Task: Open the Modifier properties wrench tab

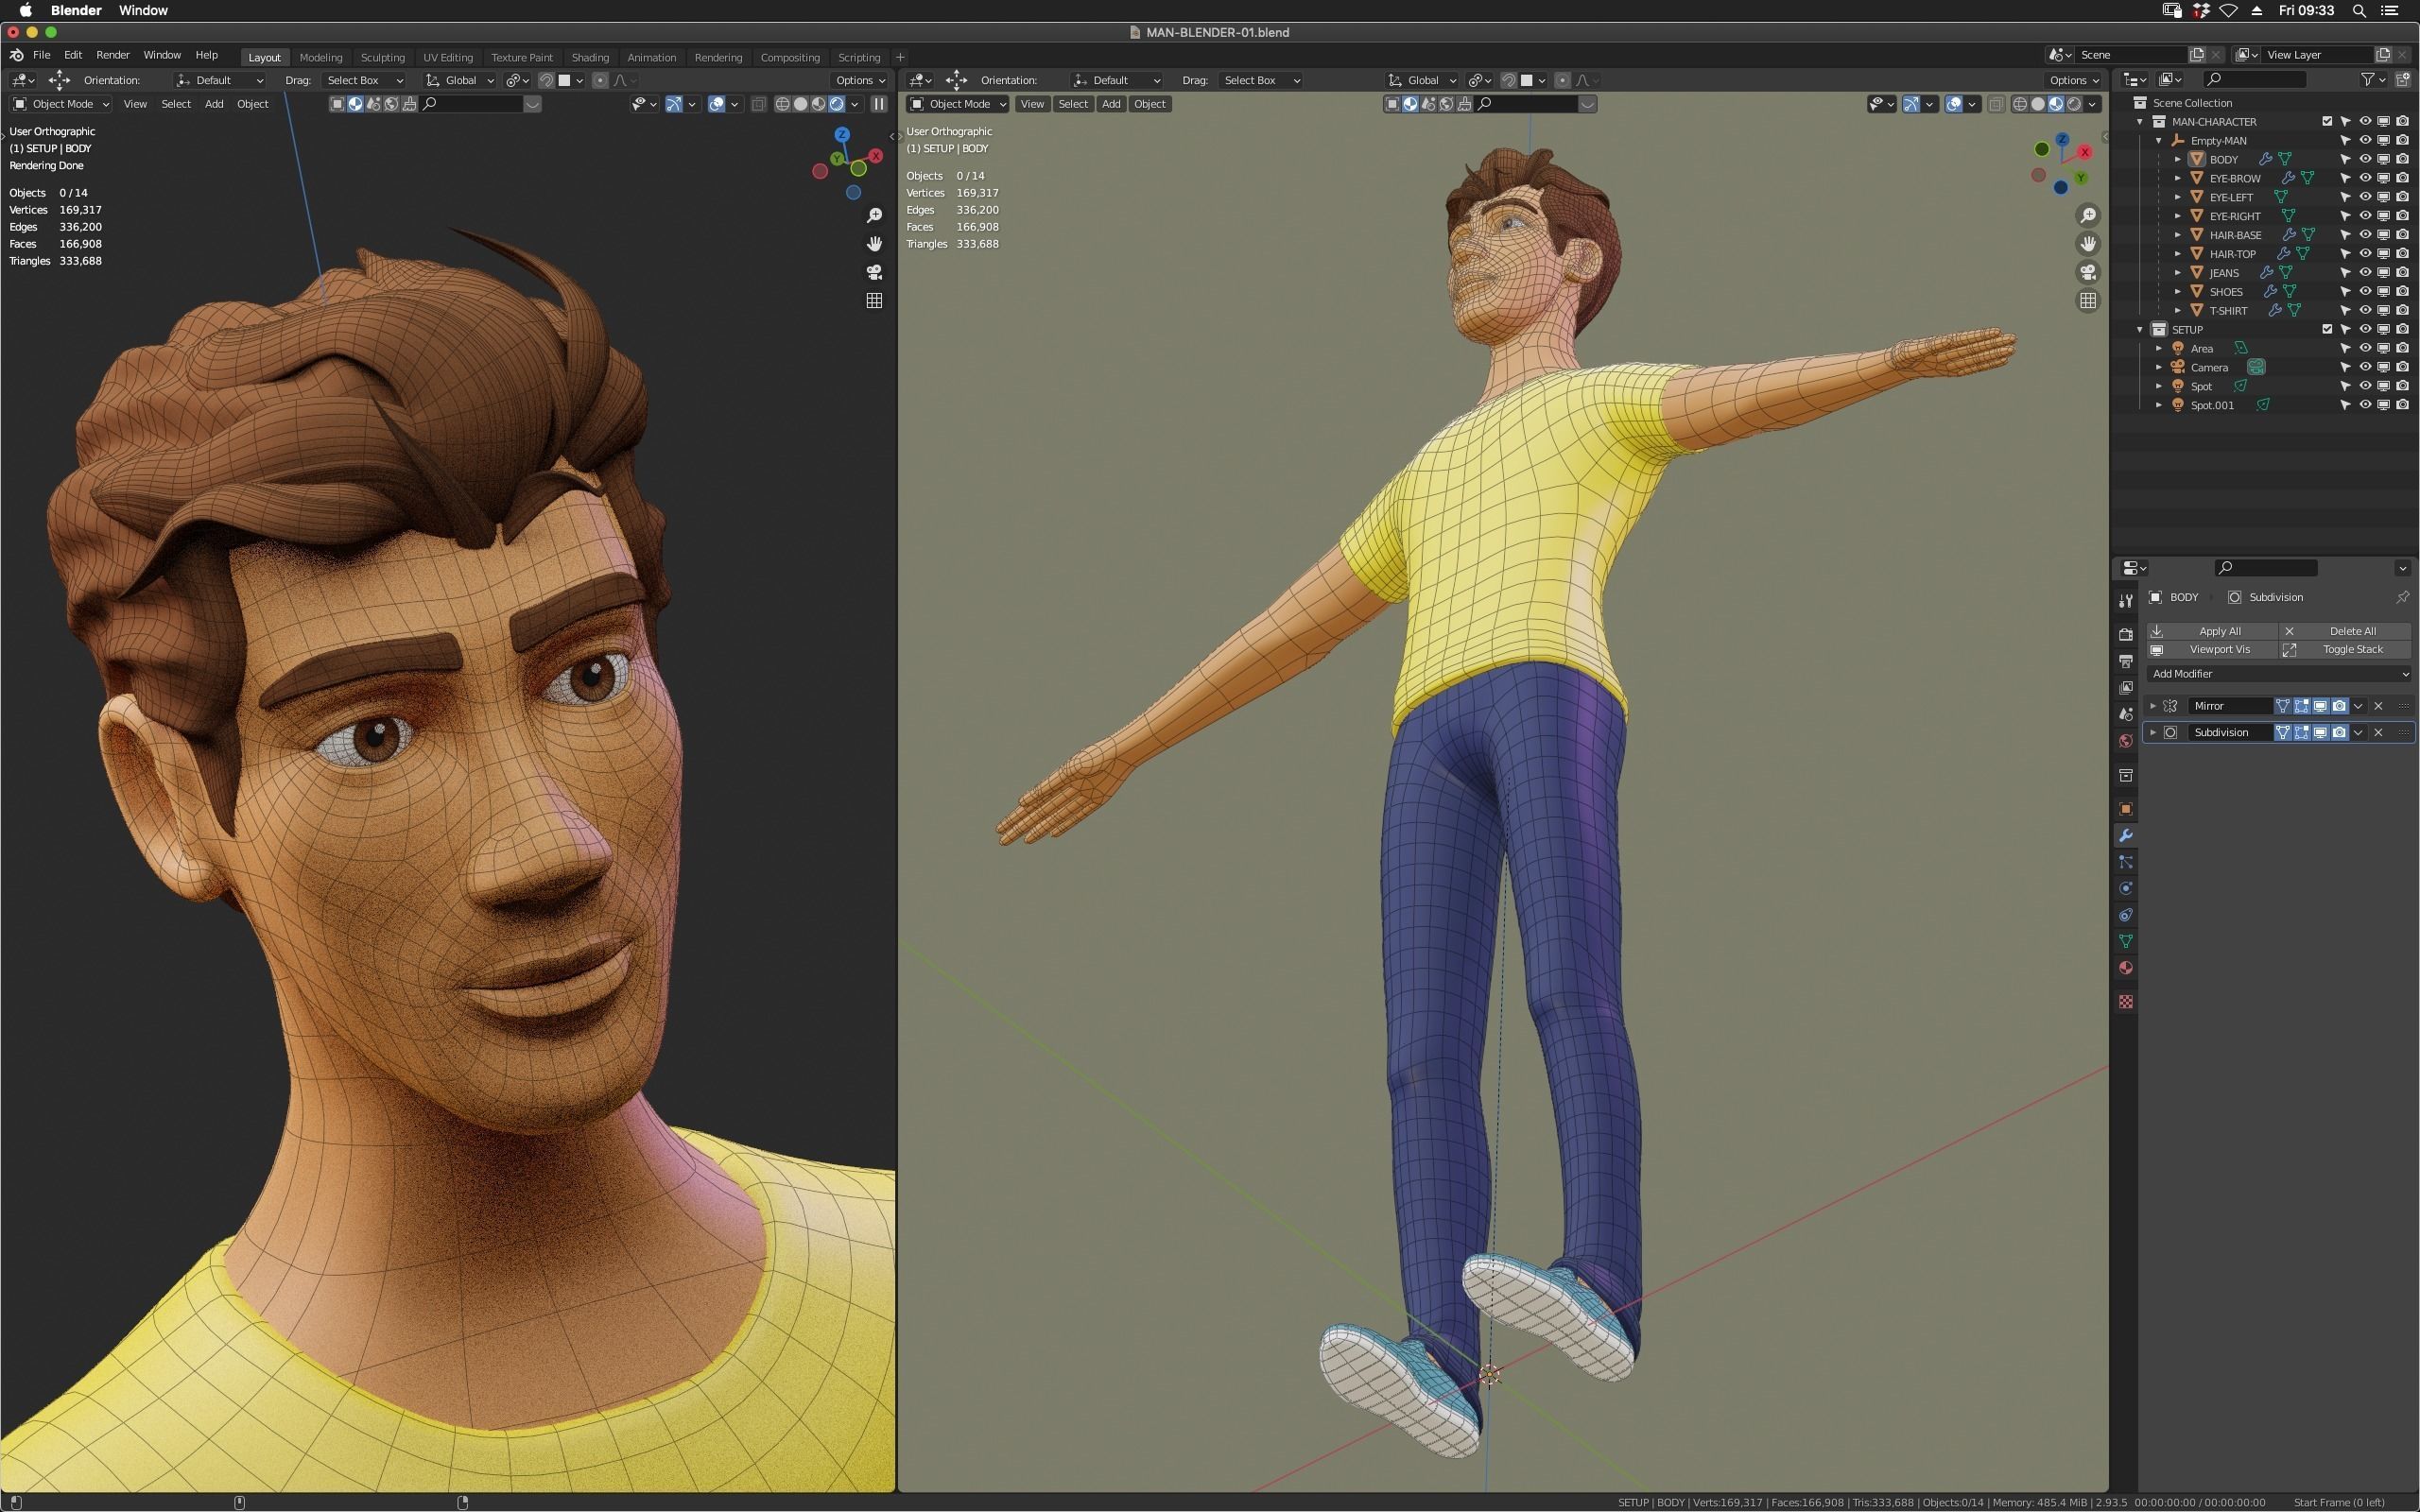Action: coord(2126,835)
